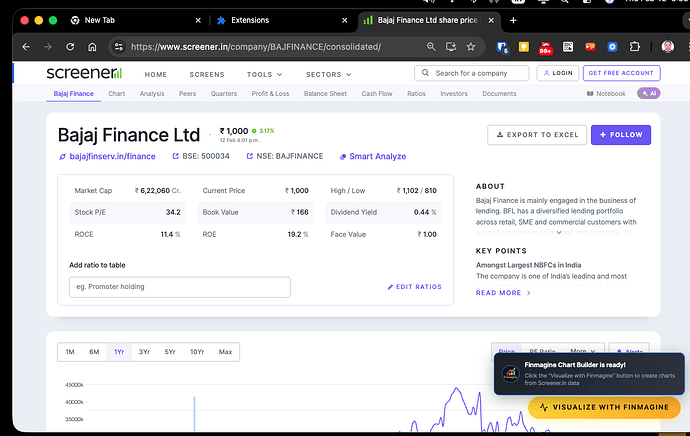Select 1Yr chart range
This screenshot has height=436, width=690.
tap(119, 352)
